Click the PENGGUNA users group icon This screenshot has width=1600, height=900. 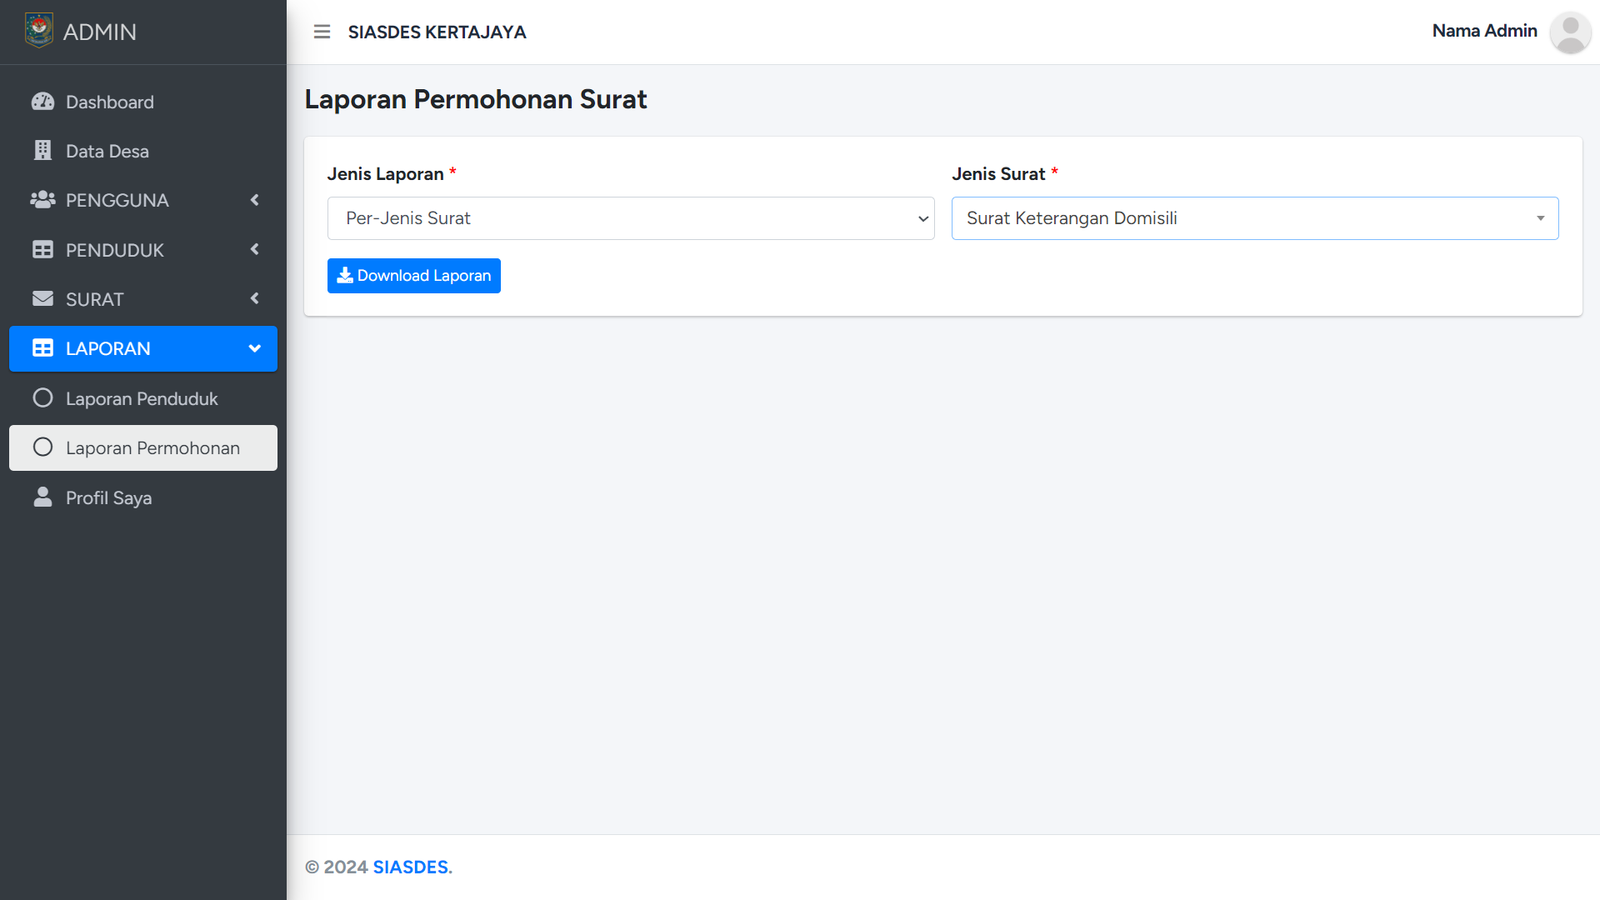pyautogui.click(x=43, y=200)
